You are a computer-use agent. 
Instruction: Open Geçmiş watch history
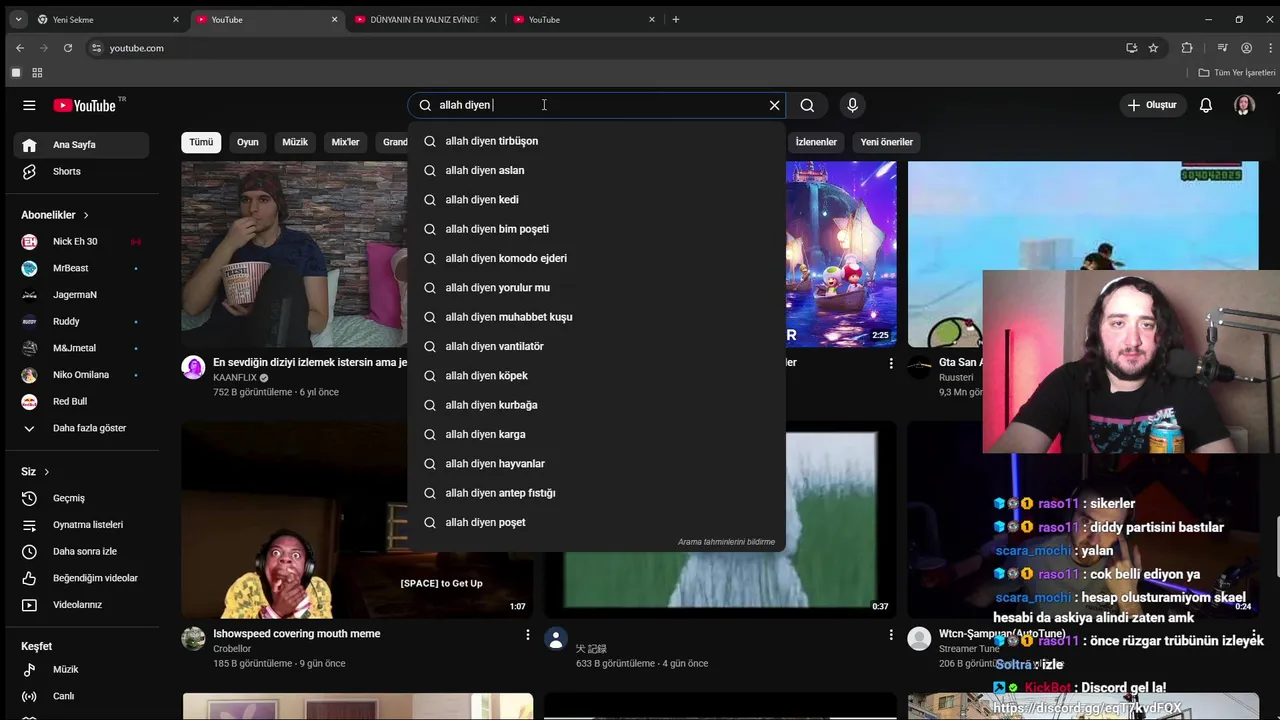(81, 498)
